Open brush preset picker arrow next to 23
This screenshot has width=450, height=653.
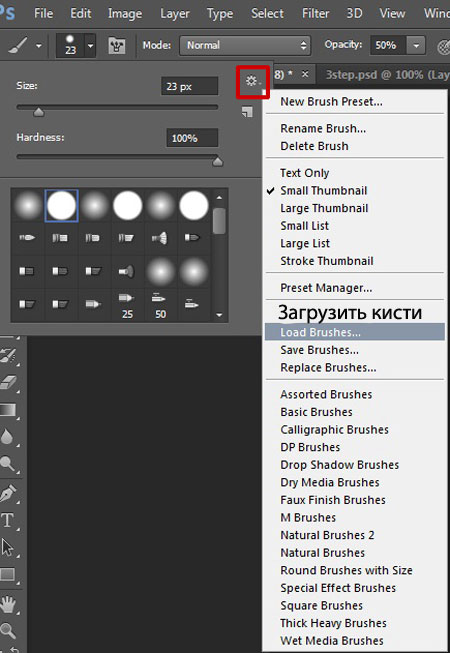coord(90,45)
